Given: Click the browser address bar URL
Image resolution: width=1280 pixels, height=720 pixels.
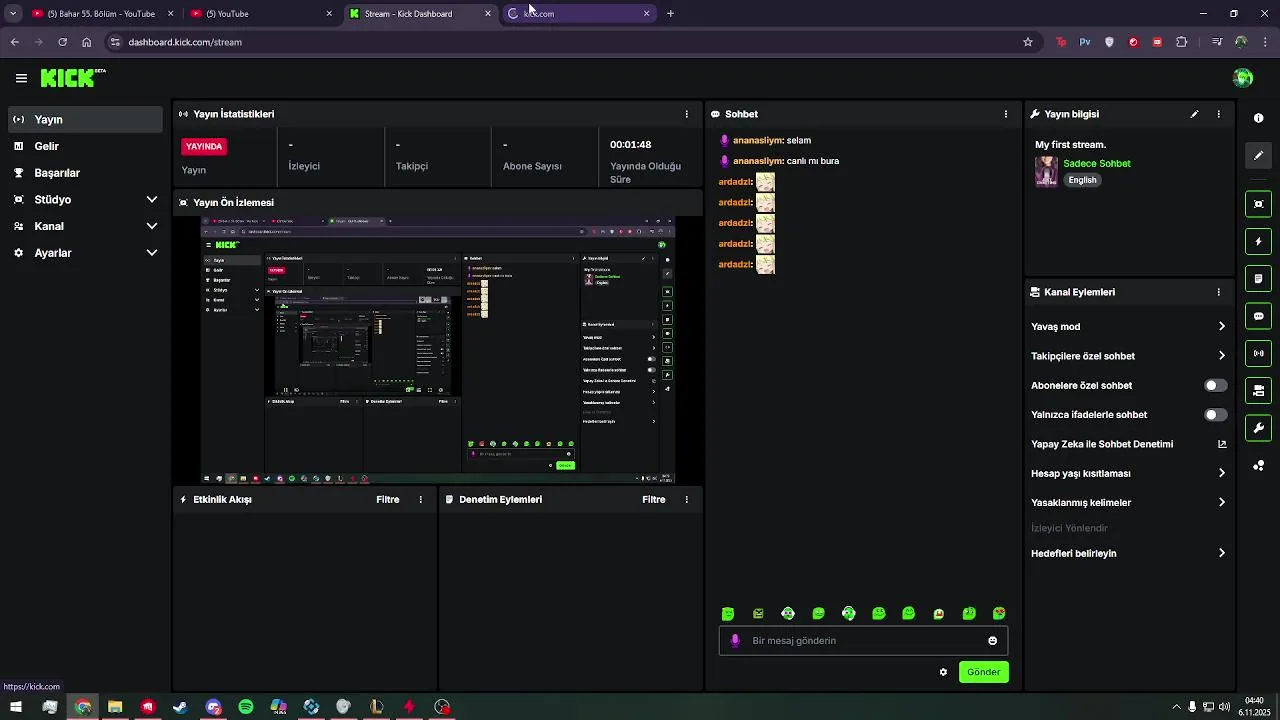Looking at the screenshot, I should 185,42.
